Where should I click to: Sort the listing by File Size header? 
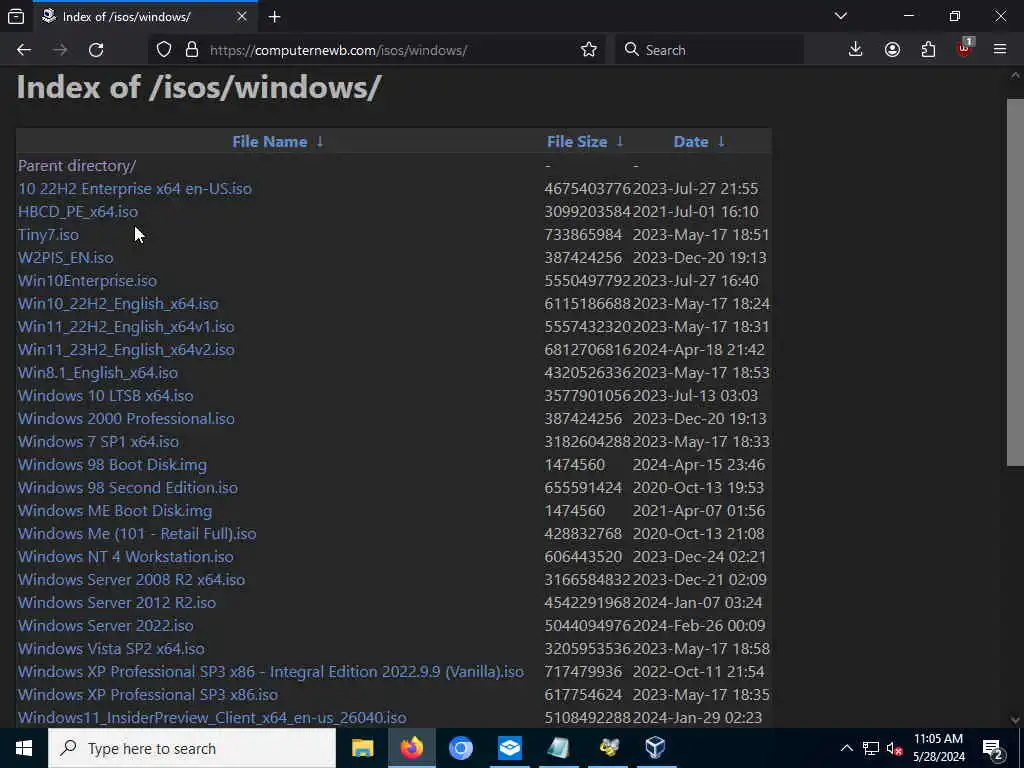pyautogui.click(x=577, y=142)
